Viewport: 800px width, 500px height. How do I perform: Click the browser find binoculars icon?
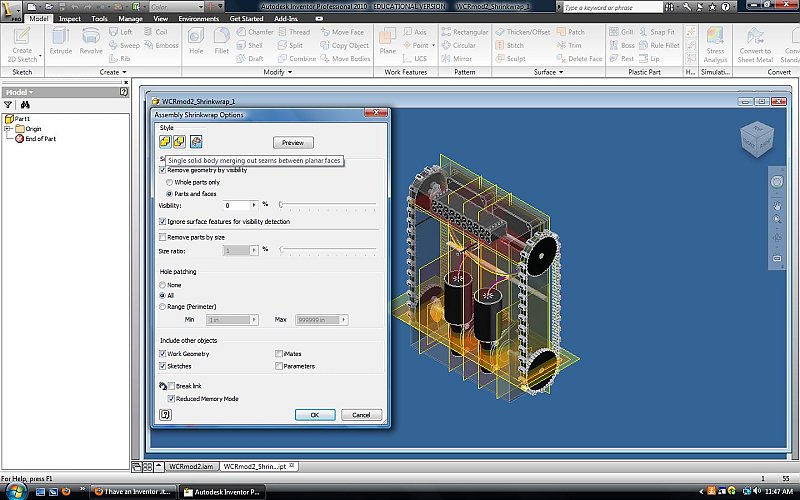click(x=25, y=105)
